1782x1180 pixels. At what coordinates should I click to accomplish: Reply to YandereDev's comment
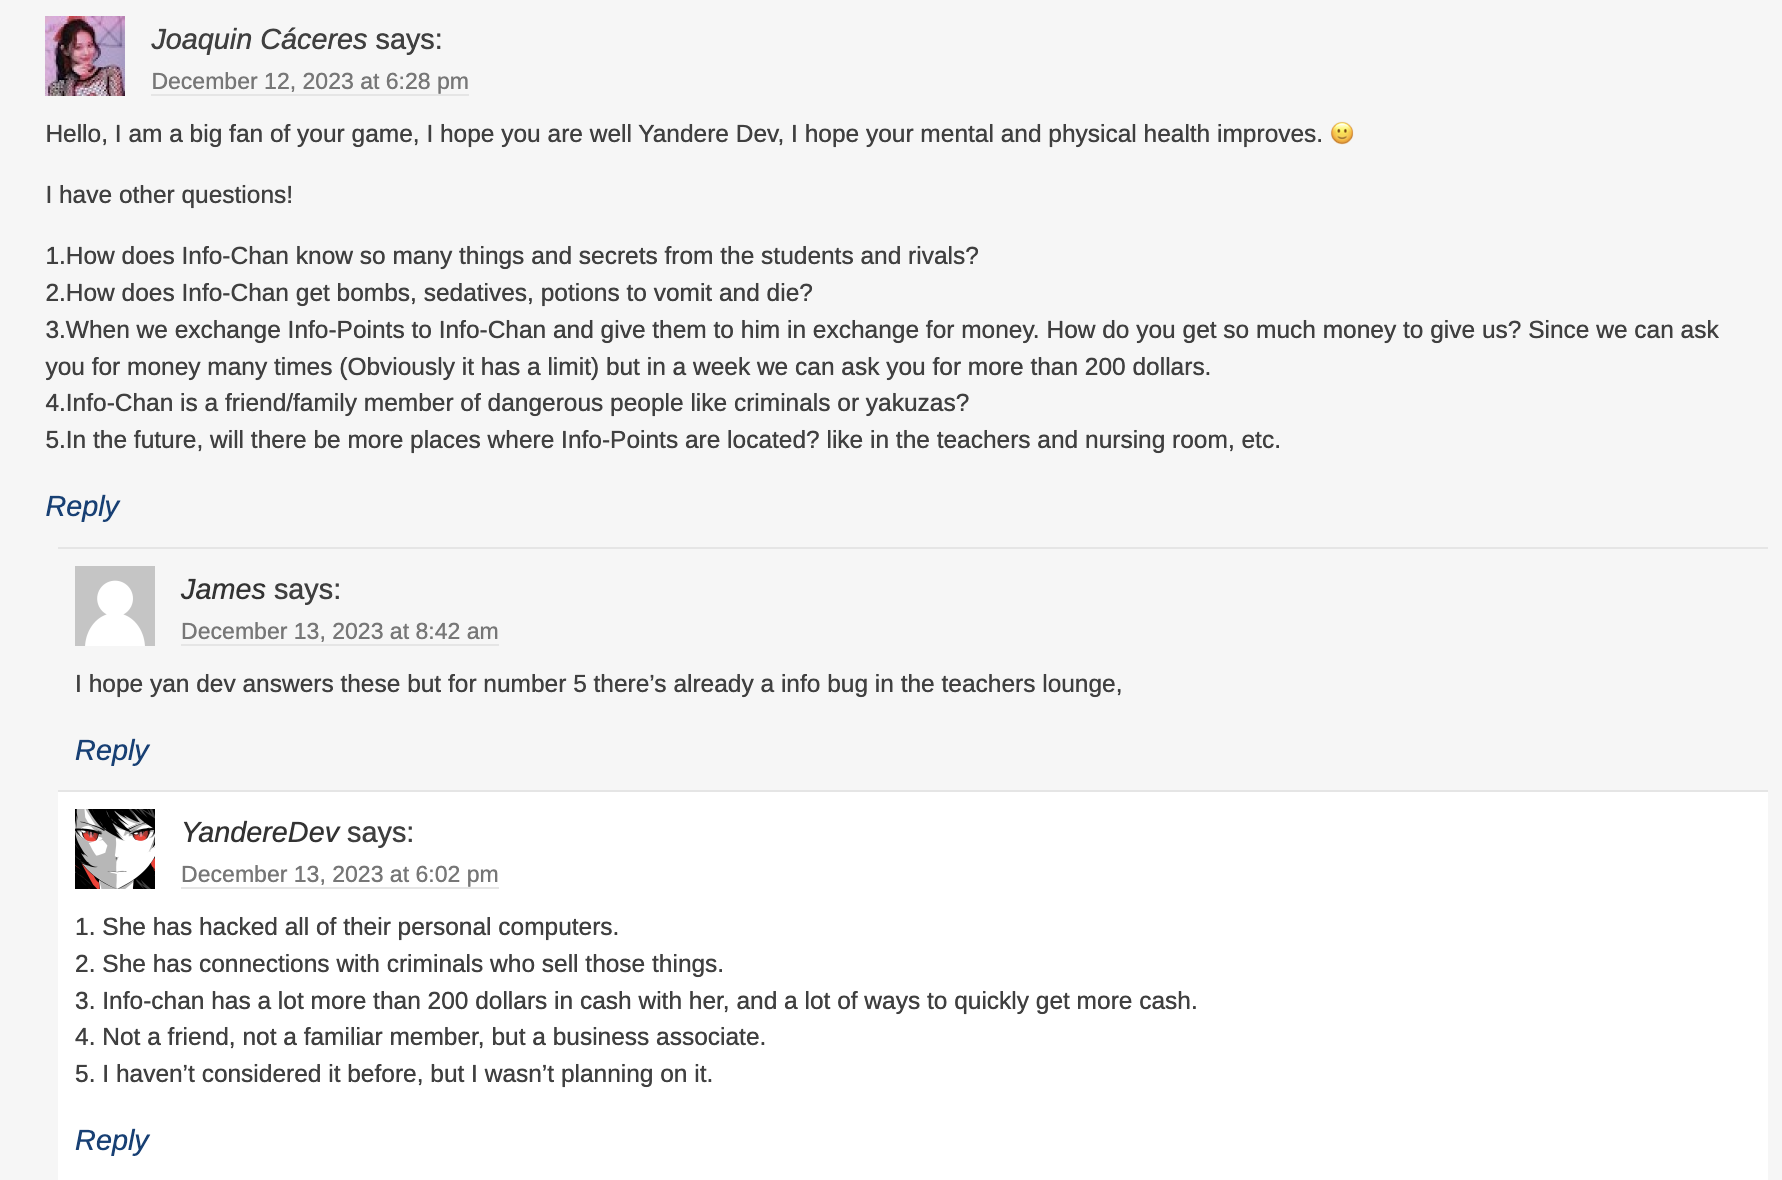click(112, 1140)
